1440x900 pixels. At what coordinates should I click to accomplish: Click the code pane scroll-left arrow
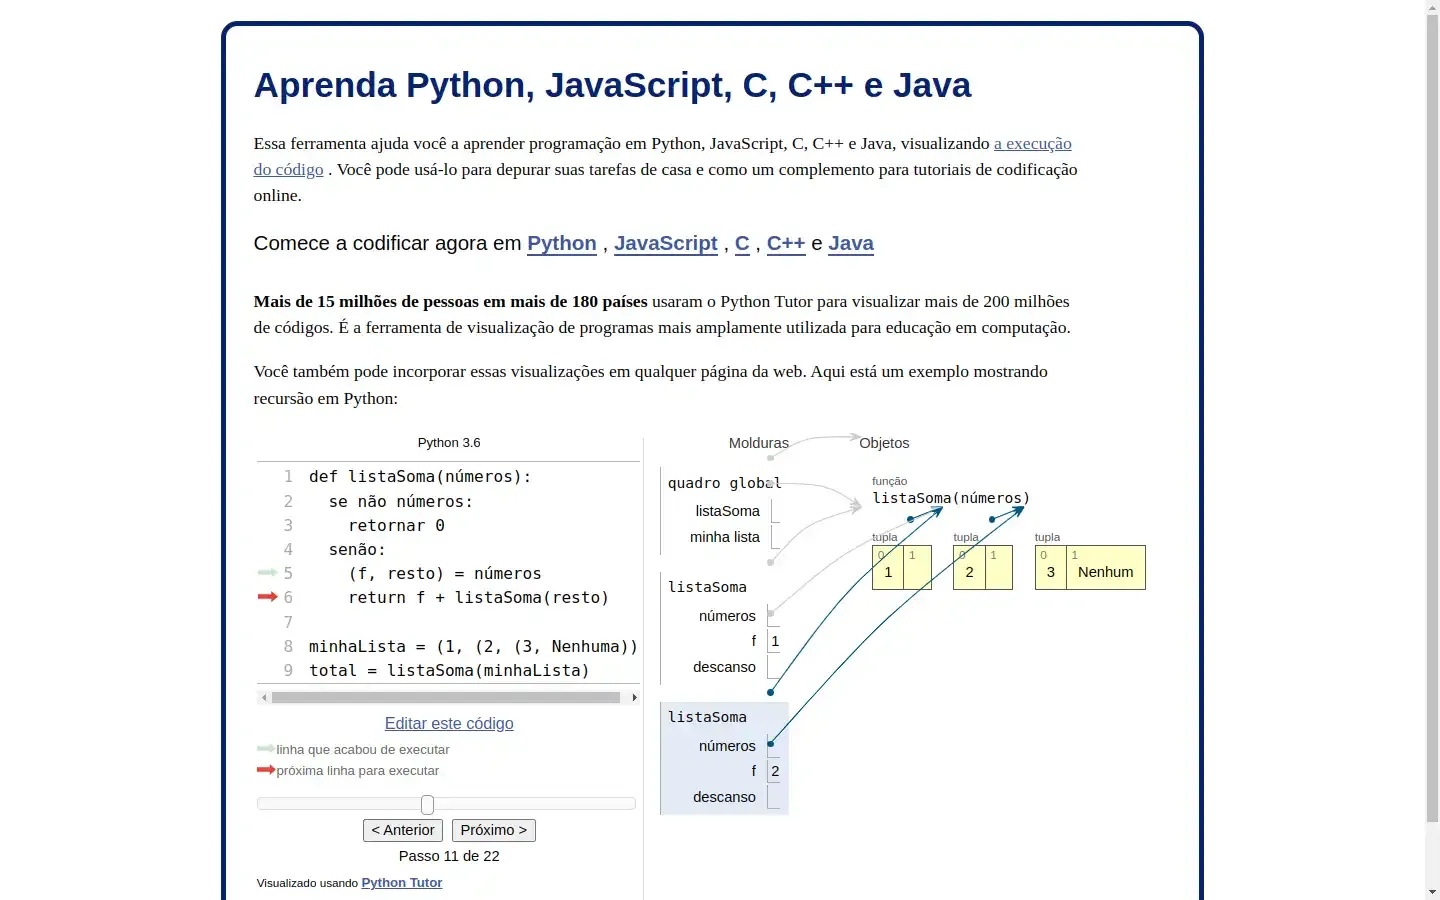263,698
